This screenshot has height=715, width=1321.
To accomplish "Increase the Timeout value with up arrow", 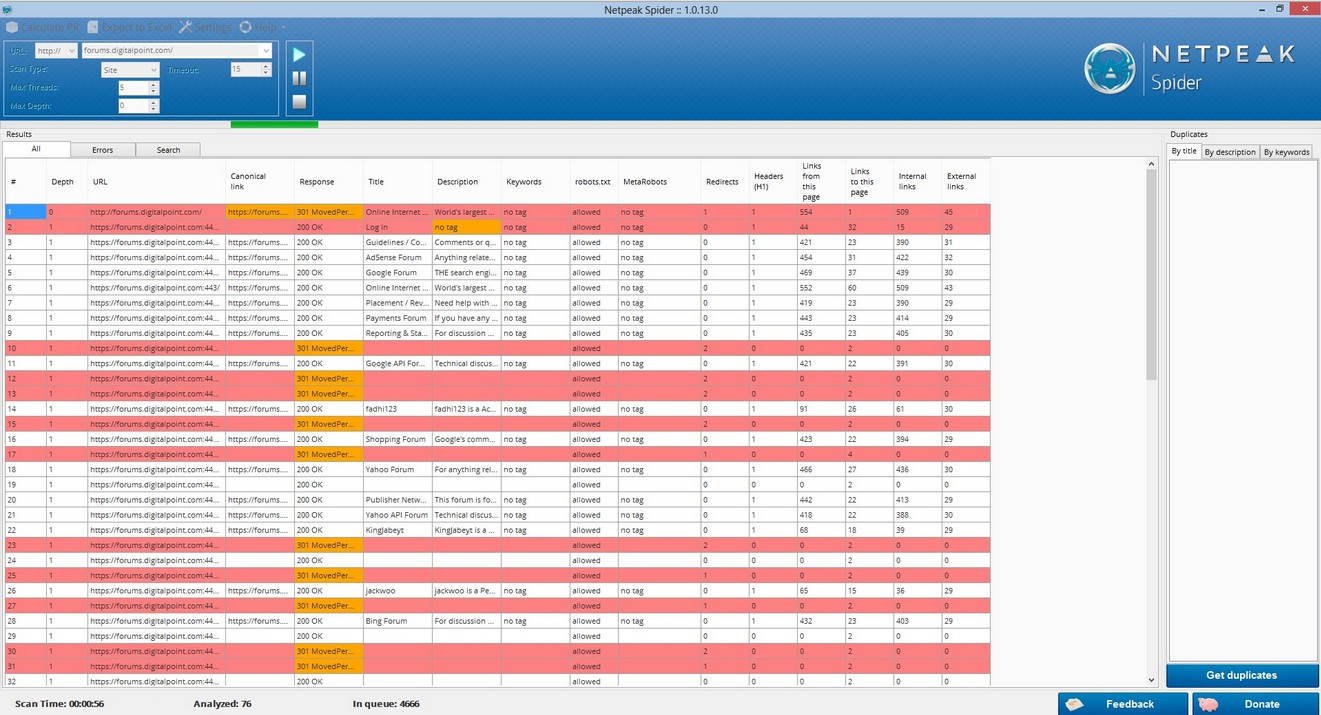I will click(266, 67).
